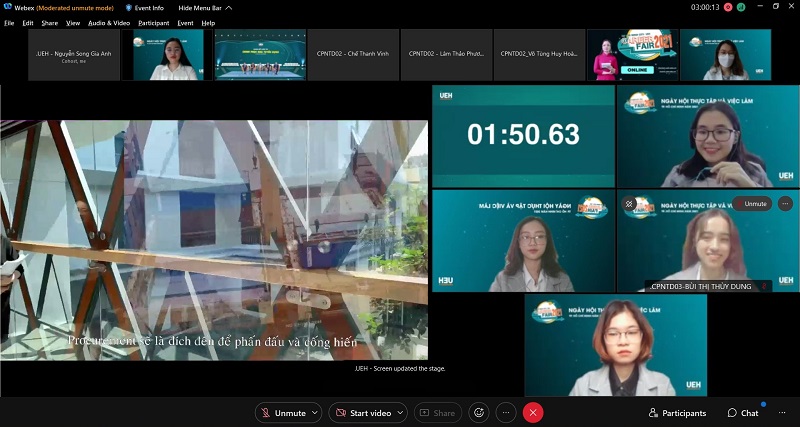This screenshot has width=800, height=427.
Task: Open the Chat panel
Action: coord(743,413)
